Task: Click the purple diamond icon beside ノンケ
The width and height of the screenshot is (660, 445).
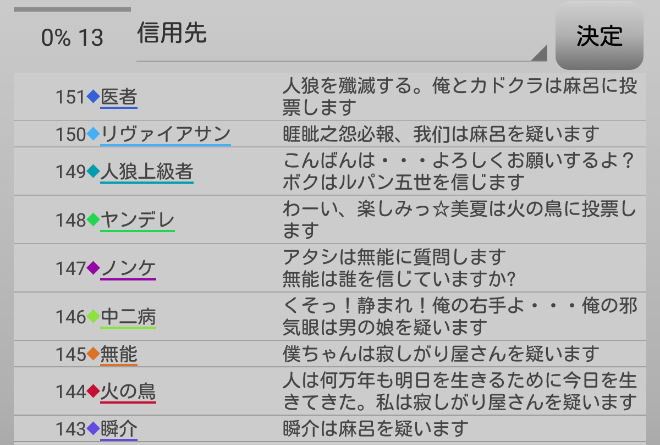Action: pyautogui.click(x=93, y=268)
